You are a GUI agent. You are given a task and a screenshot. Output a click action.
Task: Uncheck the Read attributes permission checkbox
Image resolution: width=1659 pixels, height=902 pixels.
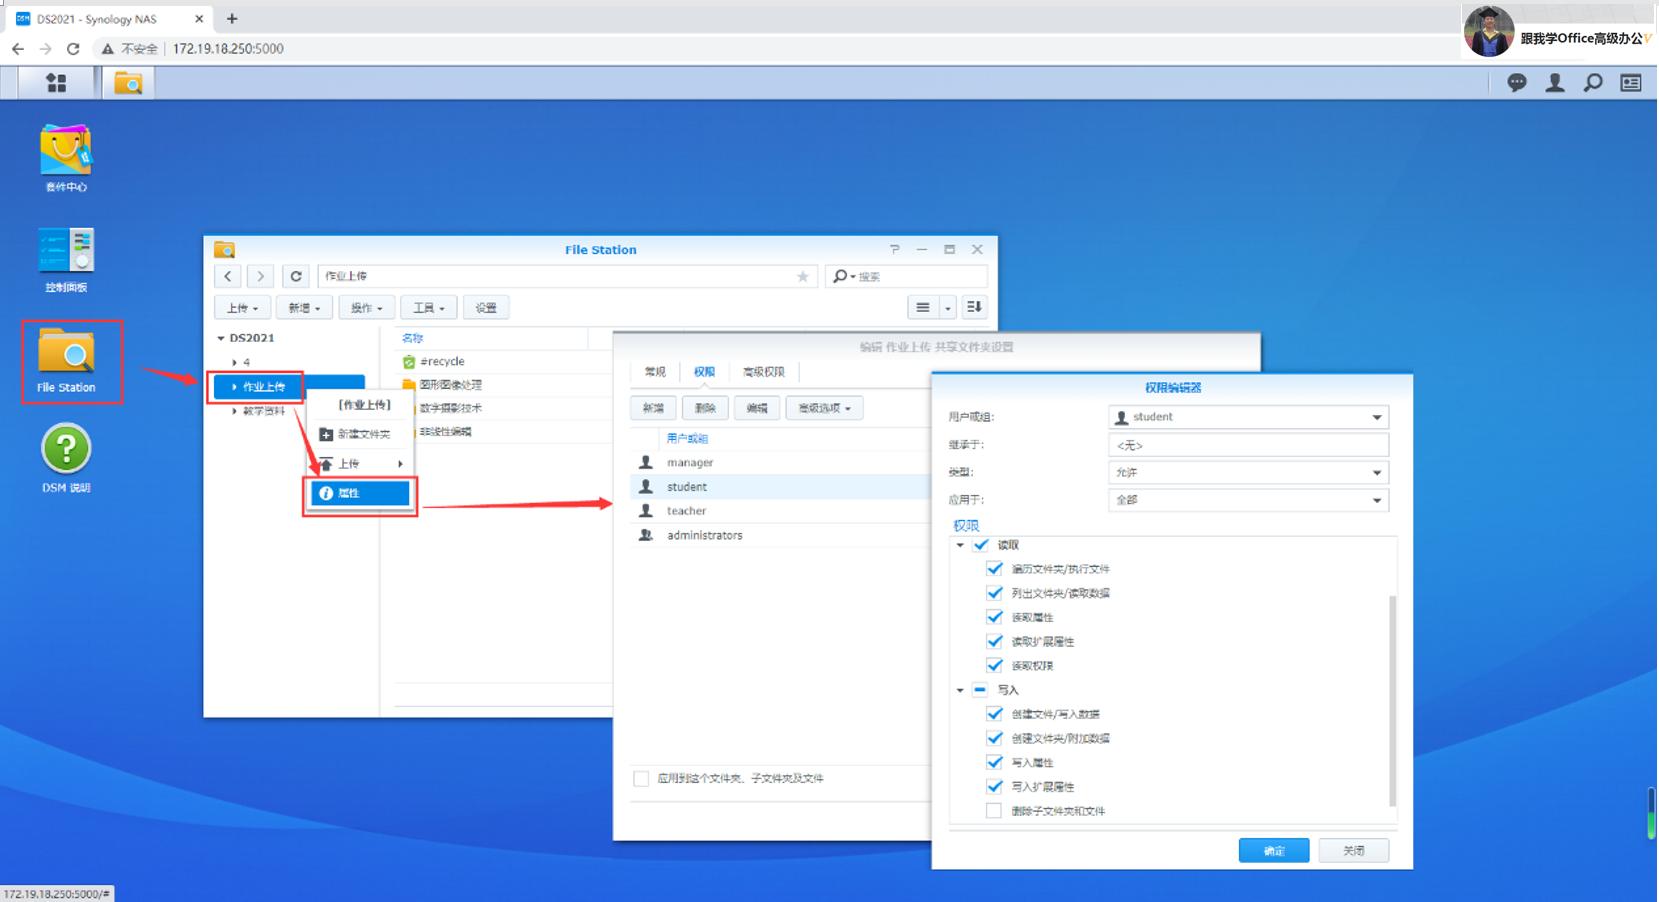994,617
